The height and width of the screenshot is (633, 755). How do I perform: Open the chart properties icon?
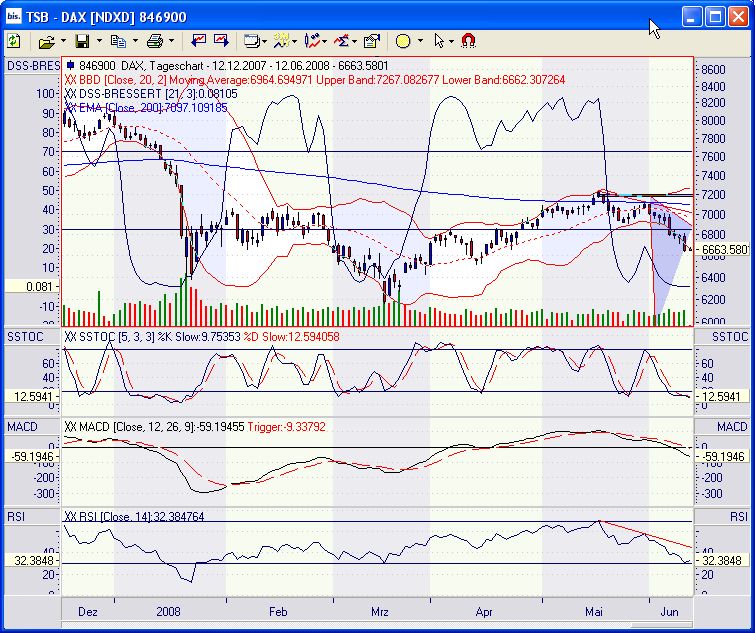[x=372, y=41]
